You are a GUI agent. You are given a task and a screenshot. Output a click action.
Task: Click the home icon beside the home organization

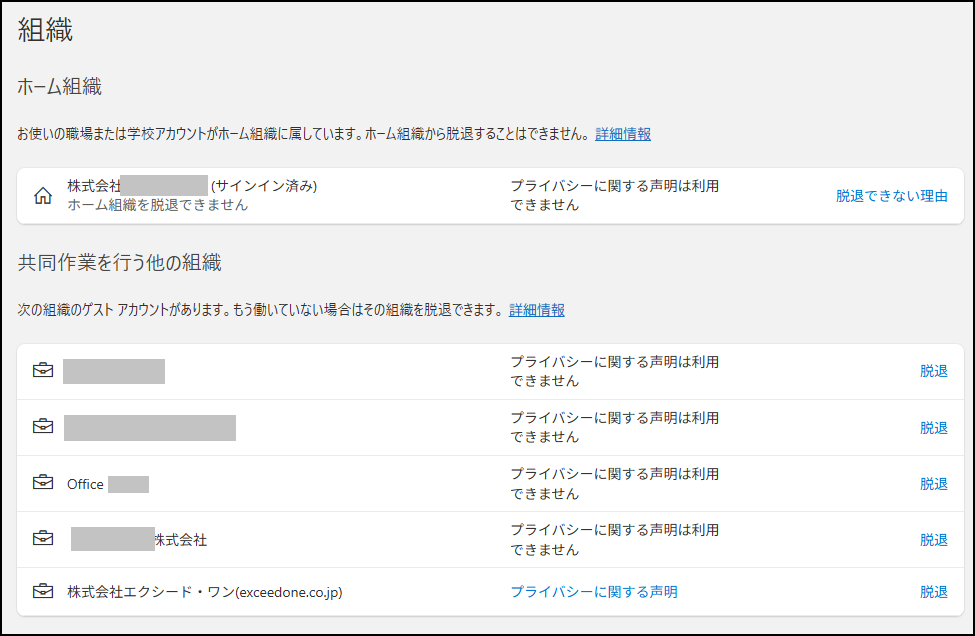pos(43,196)
